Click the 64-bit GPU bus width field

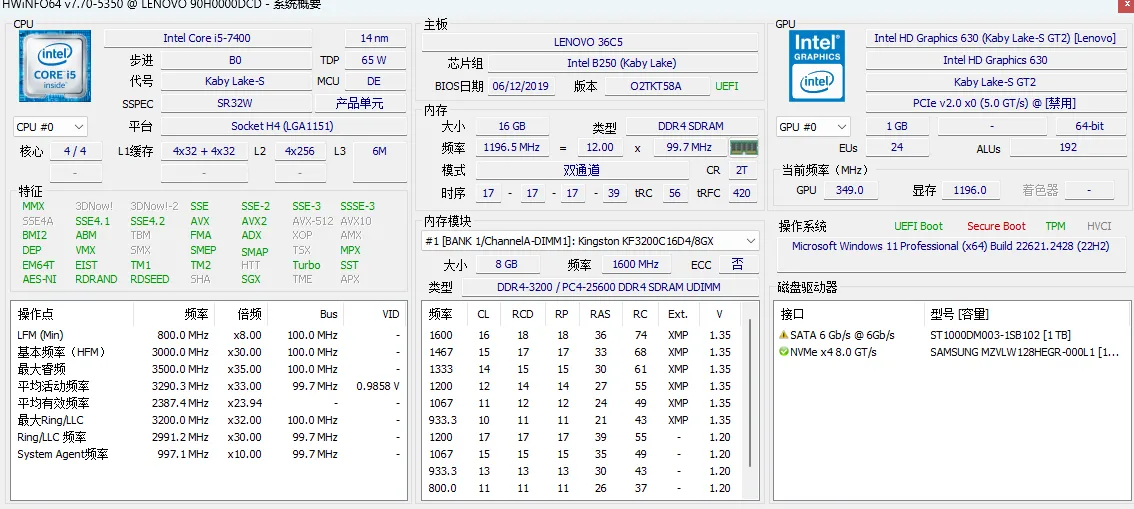click(1089, 126)
